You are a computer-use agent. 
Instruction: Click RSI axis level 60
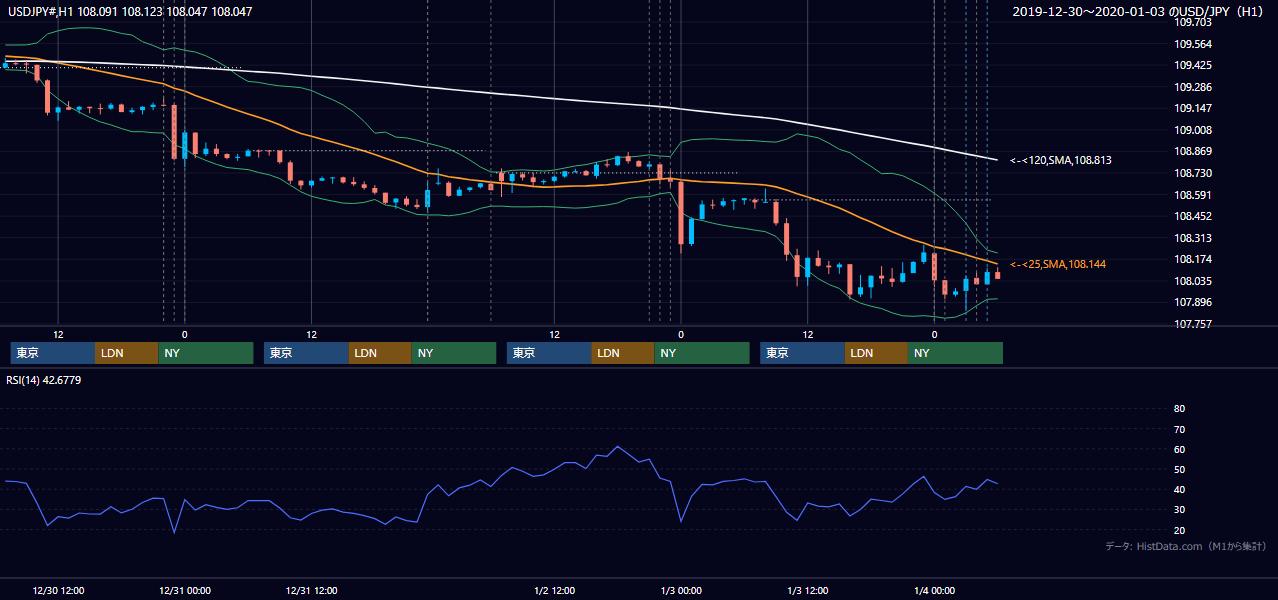(1179, 449)
